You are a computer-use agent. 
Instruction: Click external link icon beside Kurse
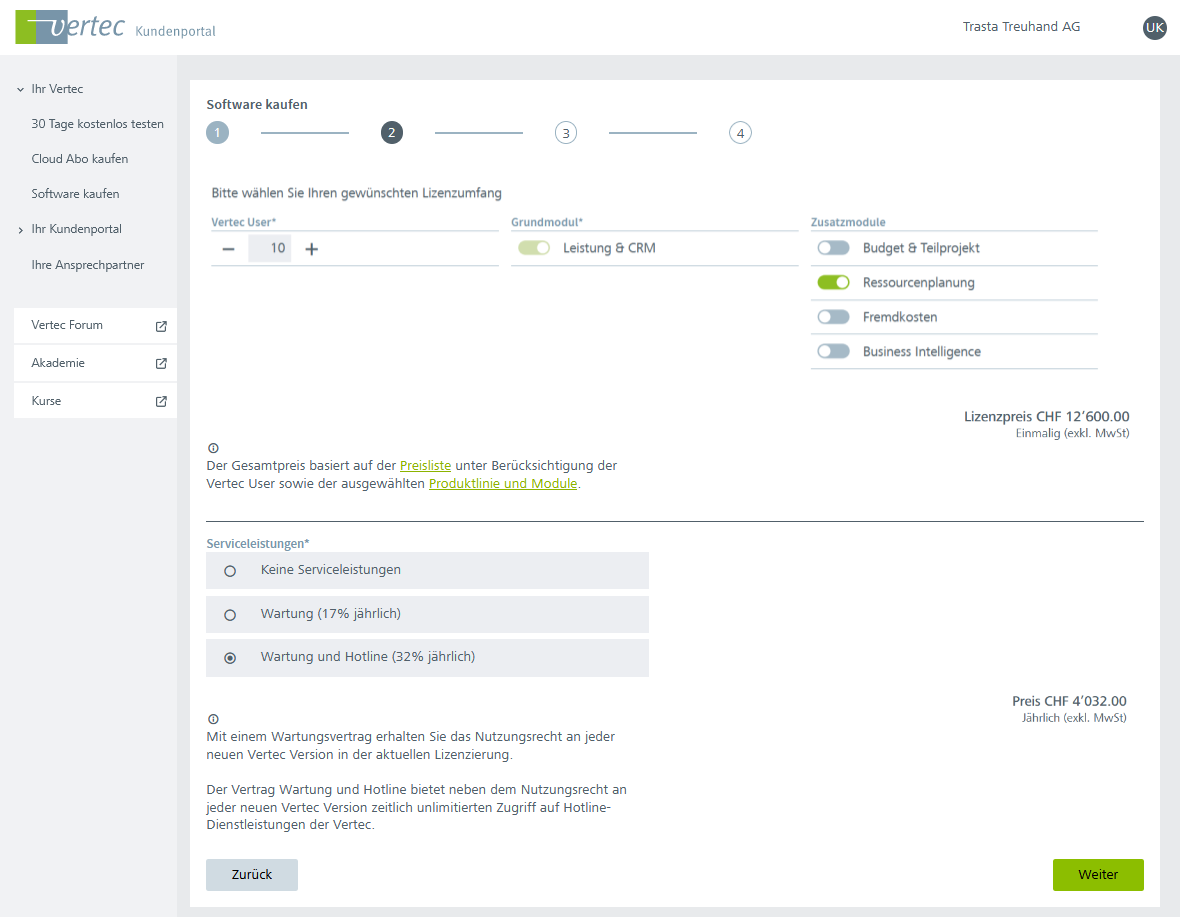[161, 402]
